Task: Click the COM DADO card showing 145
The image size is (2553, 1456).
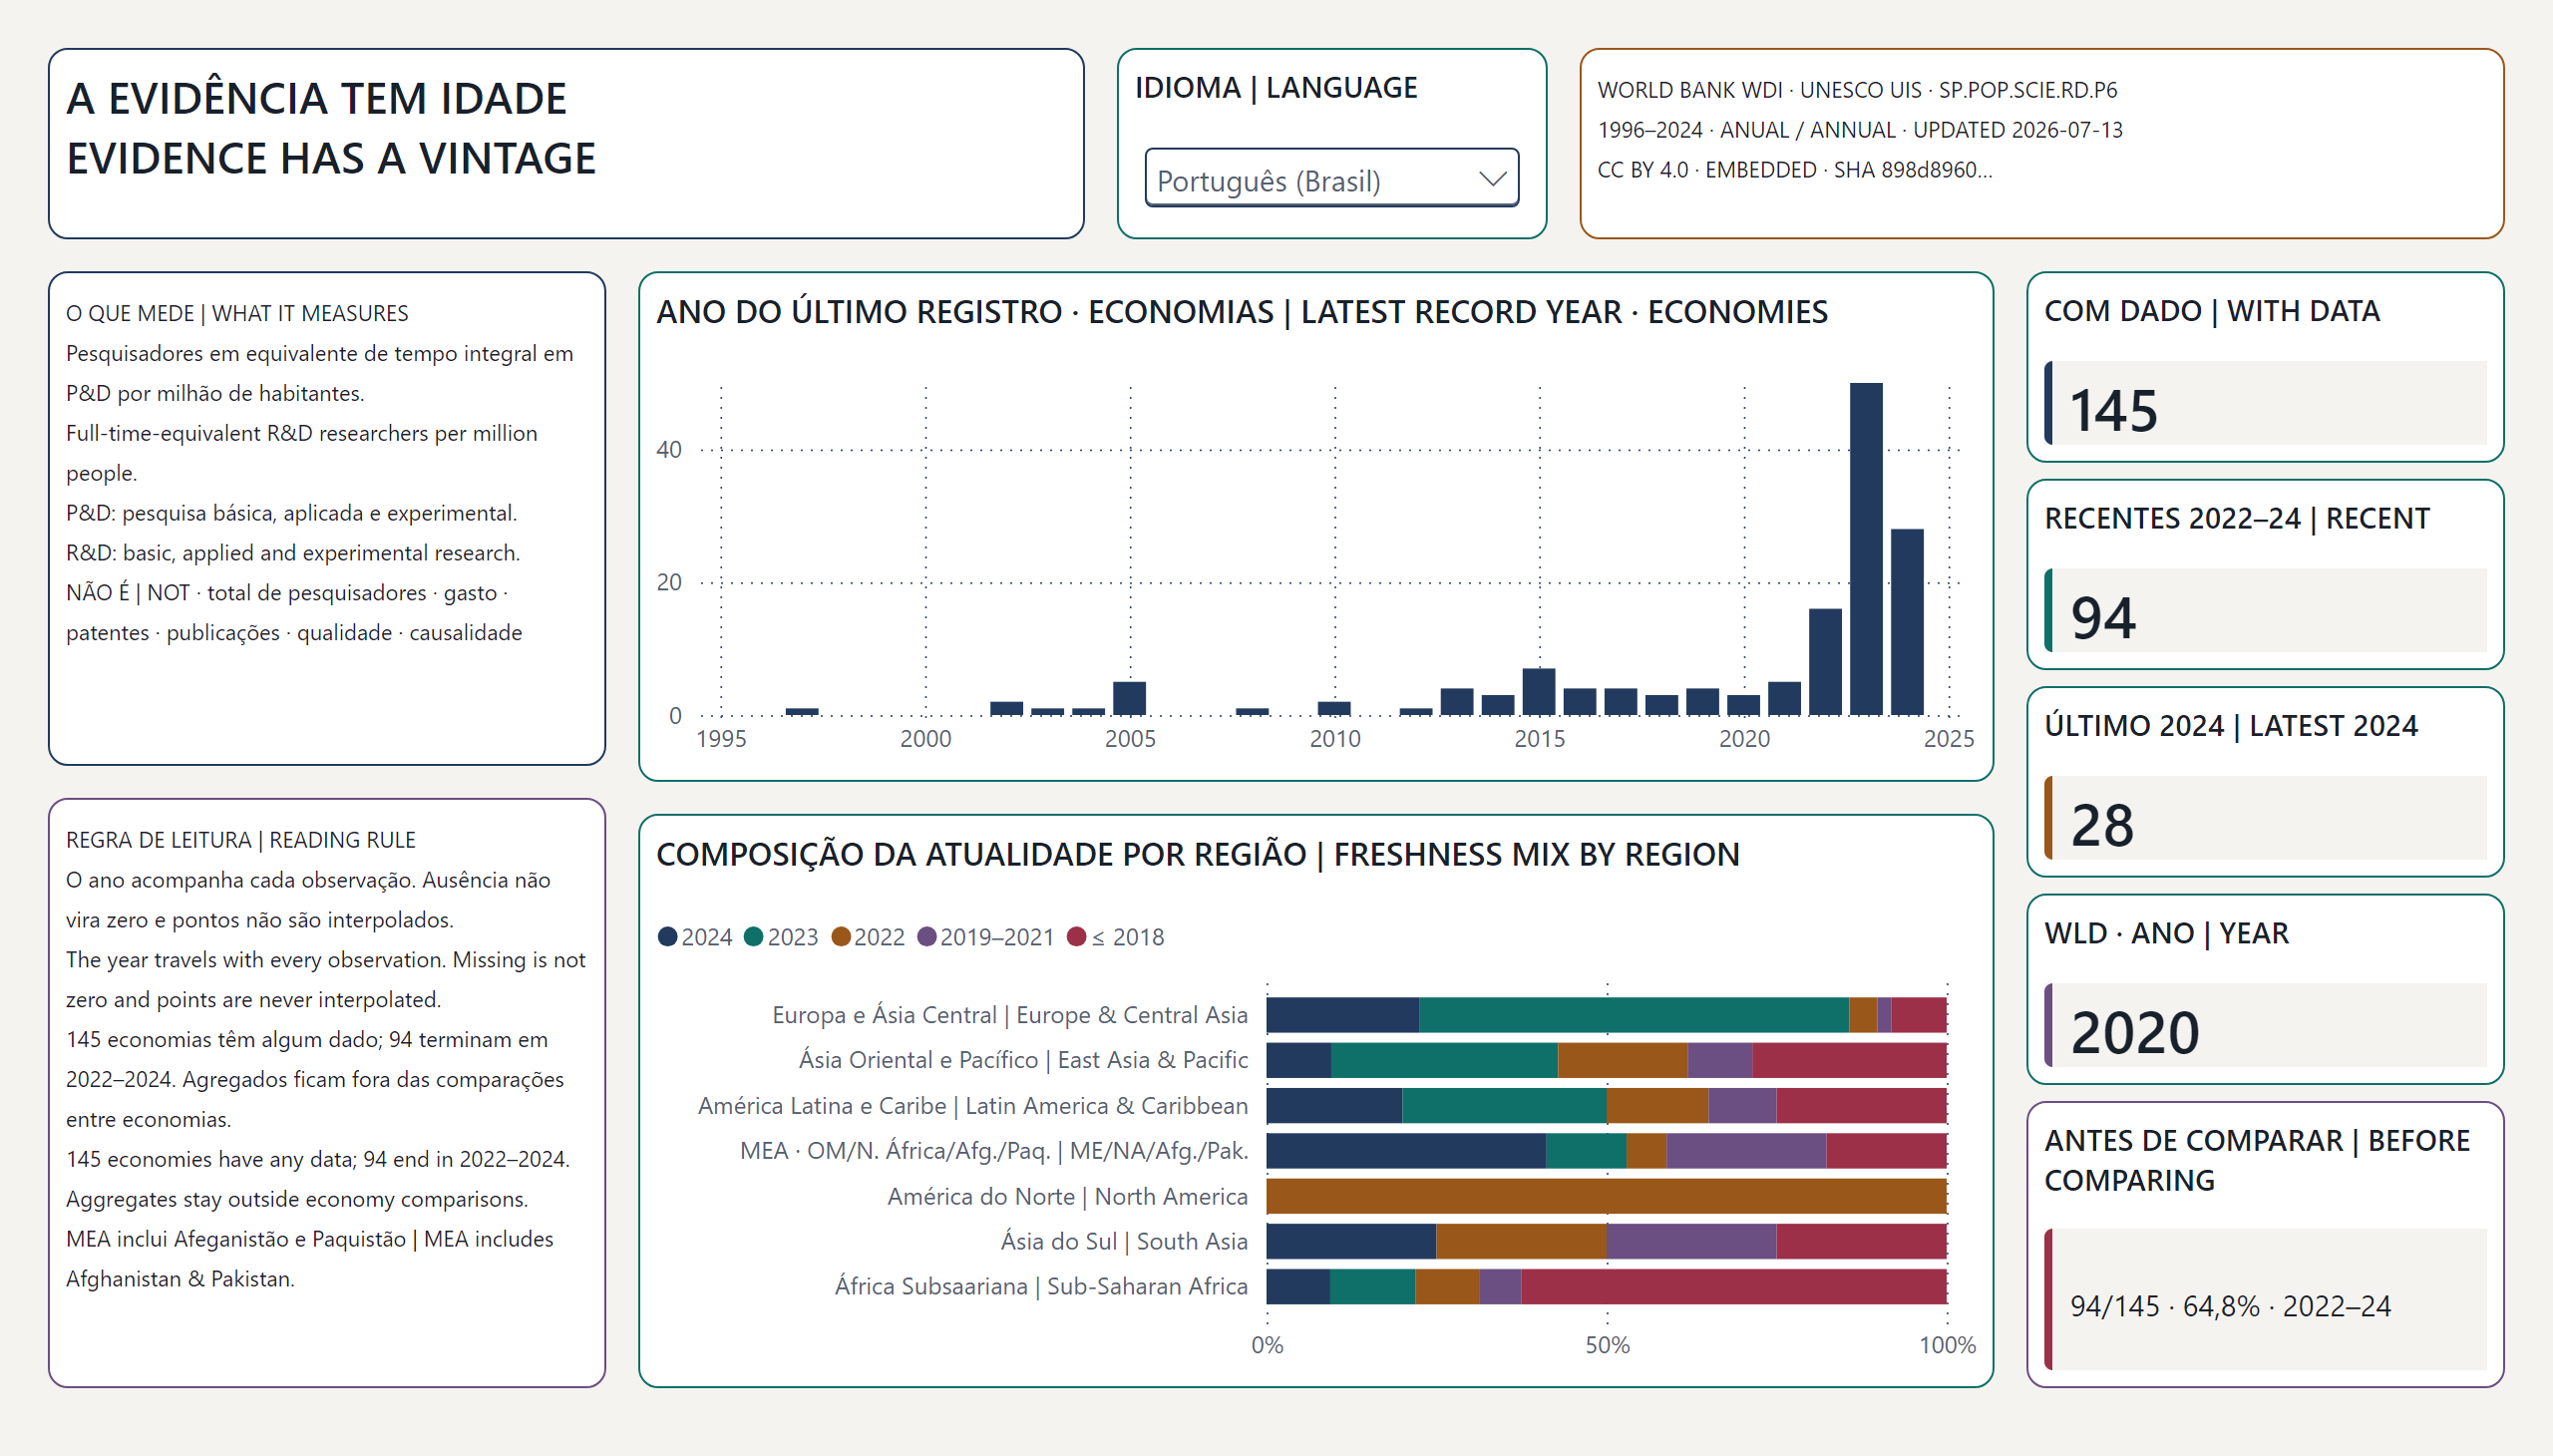Action: point(2265,367)
